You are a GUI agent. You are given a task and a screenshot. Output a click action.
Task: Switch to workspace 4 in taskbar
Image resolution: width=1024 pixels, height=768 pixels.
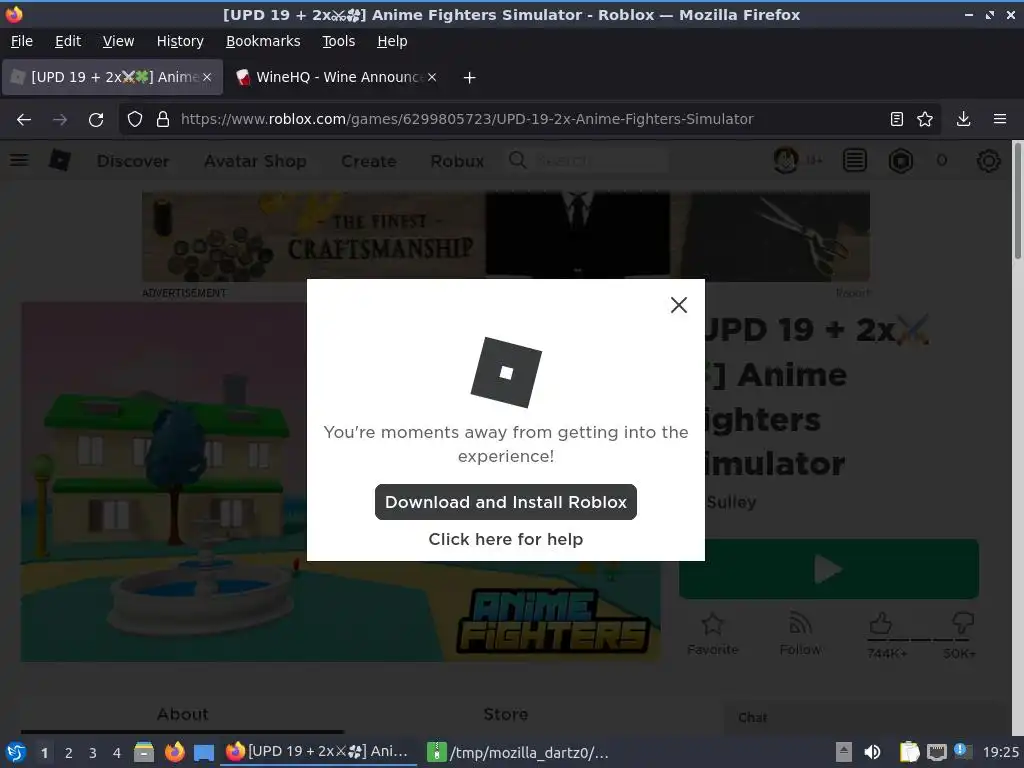tap(117, 753)
